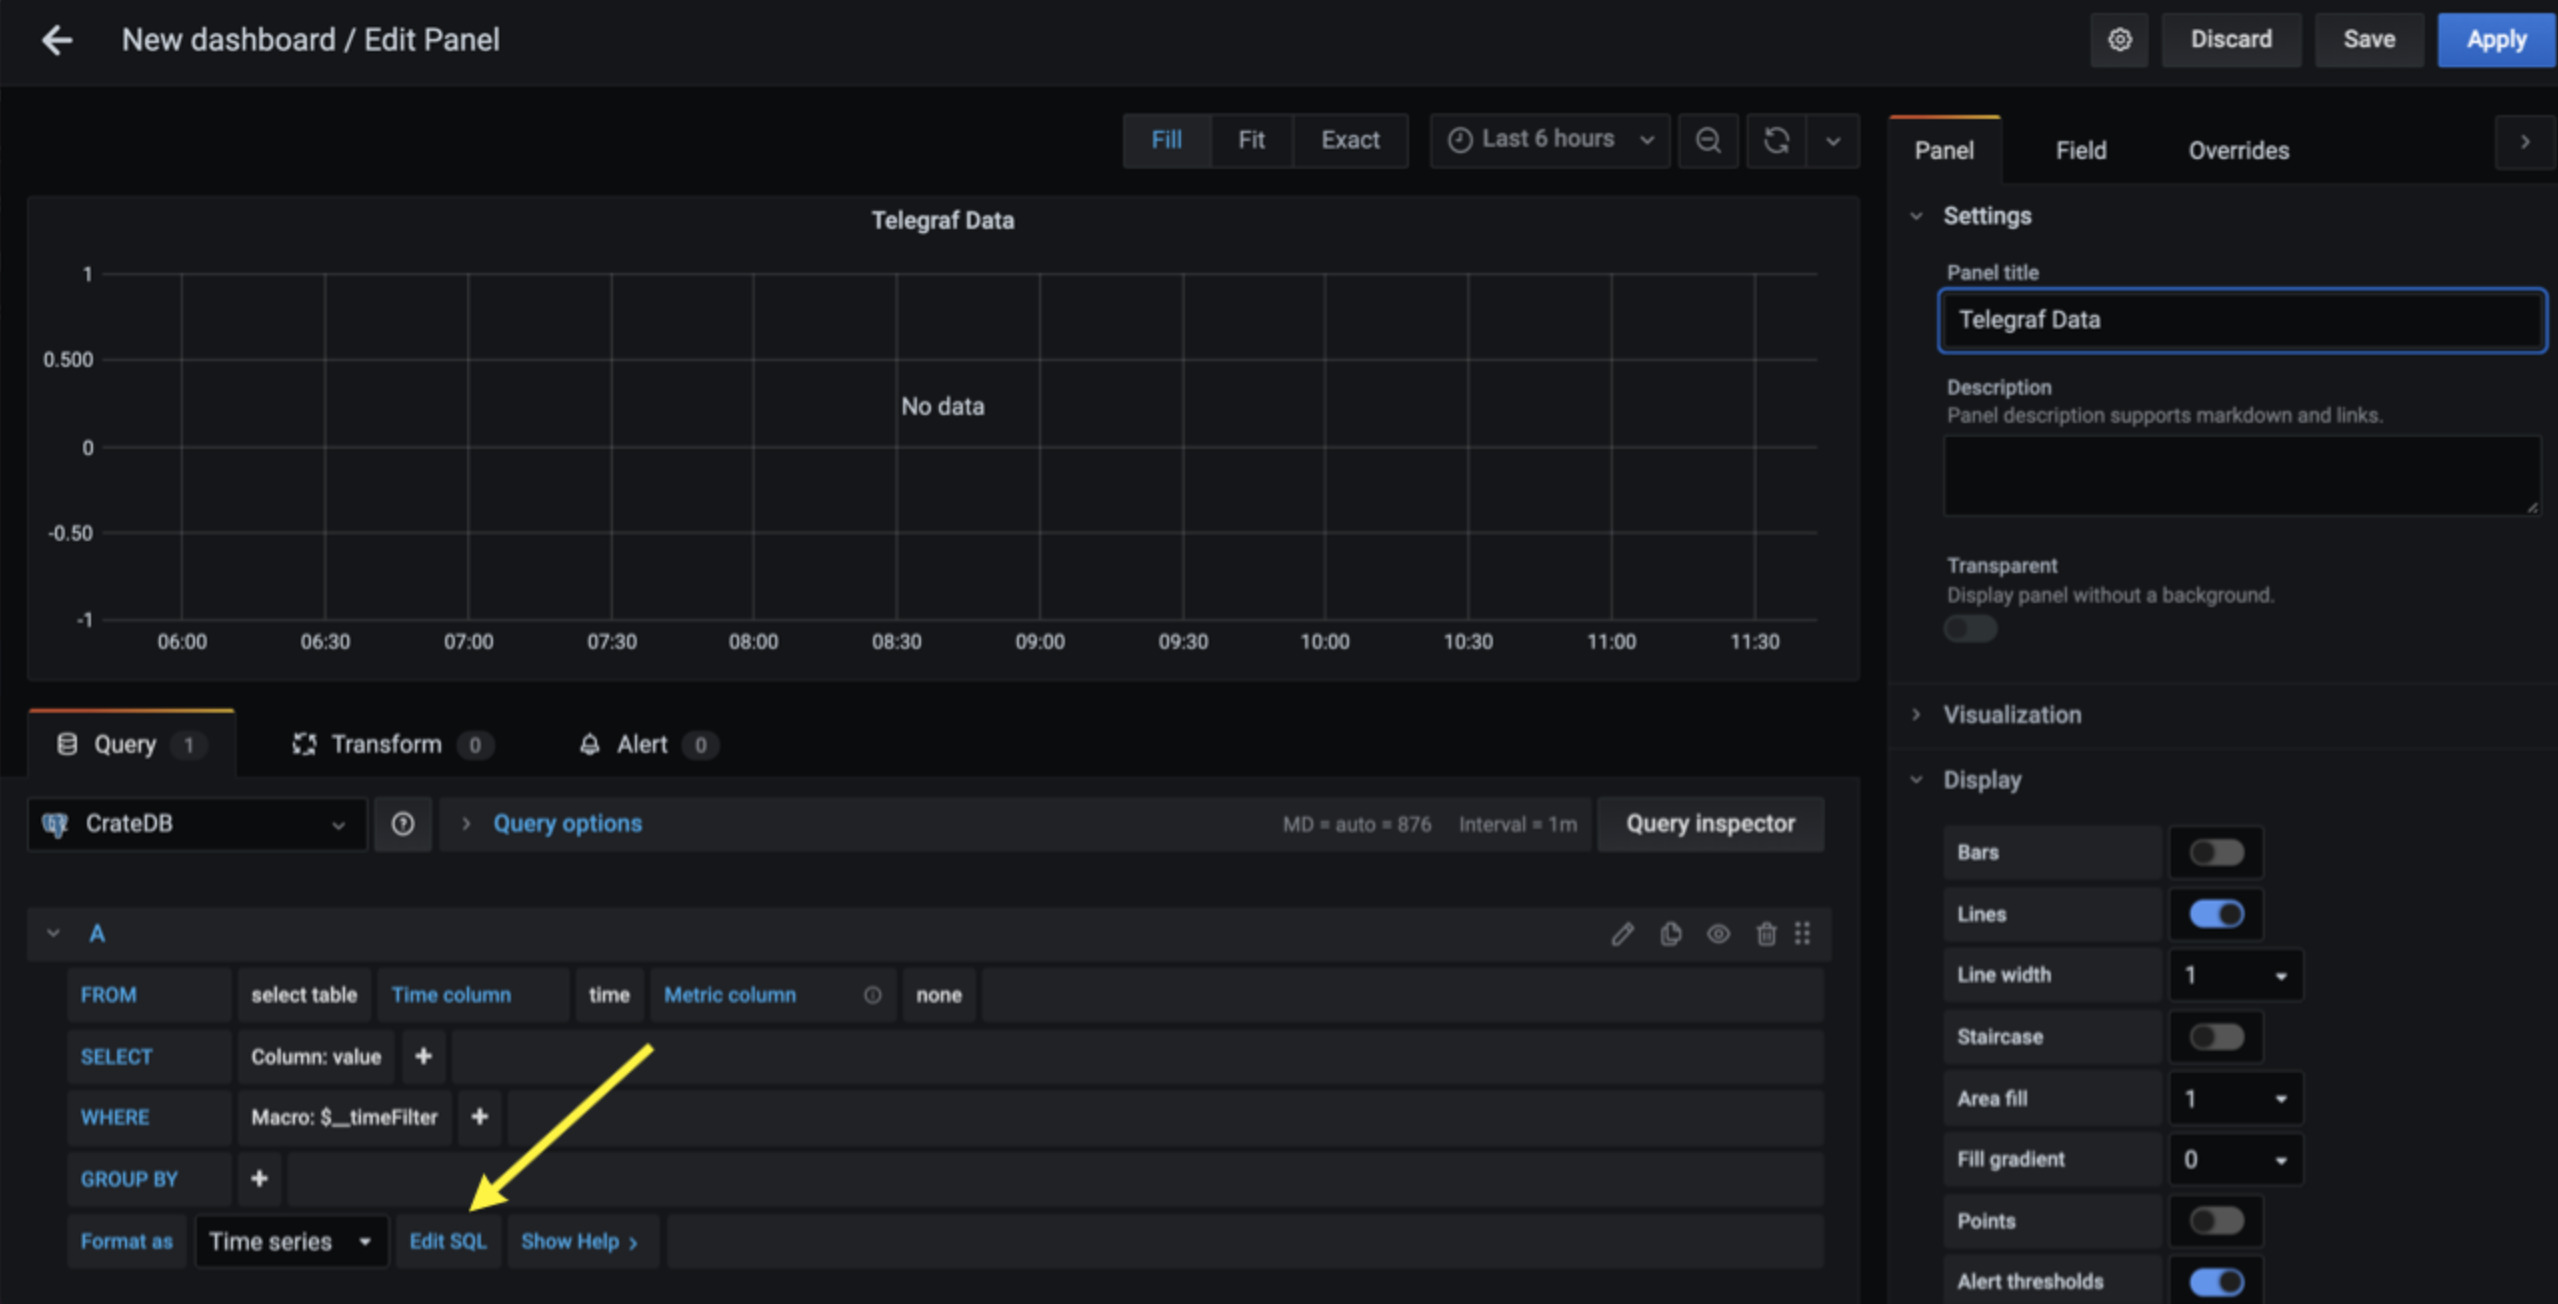Set panel view mode to Fill

[1166, 140]
